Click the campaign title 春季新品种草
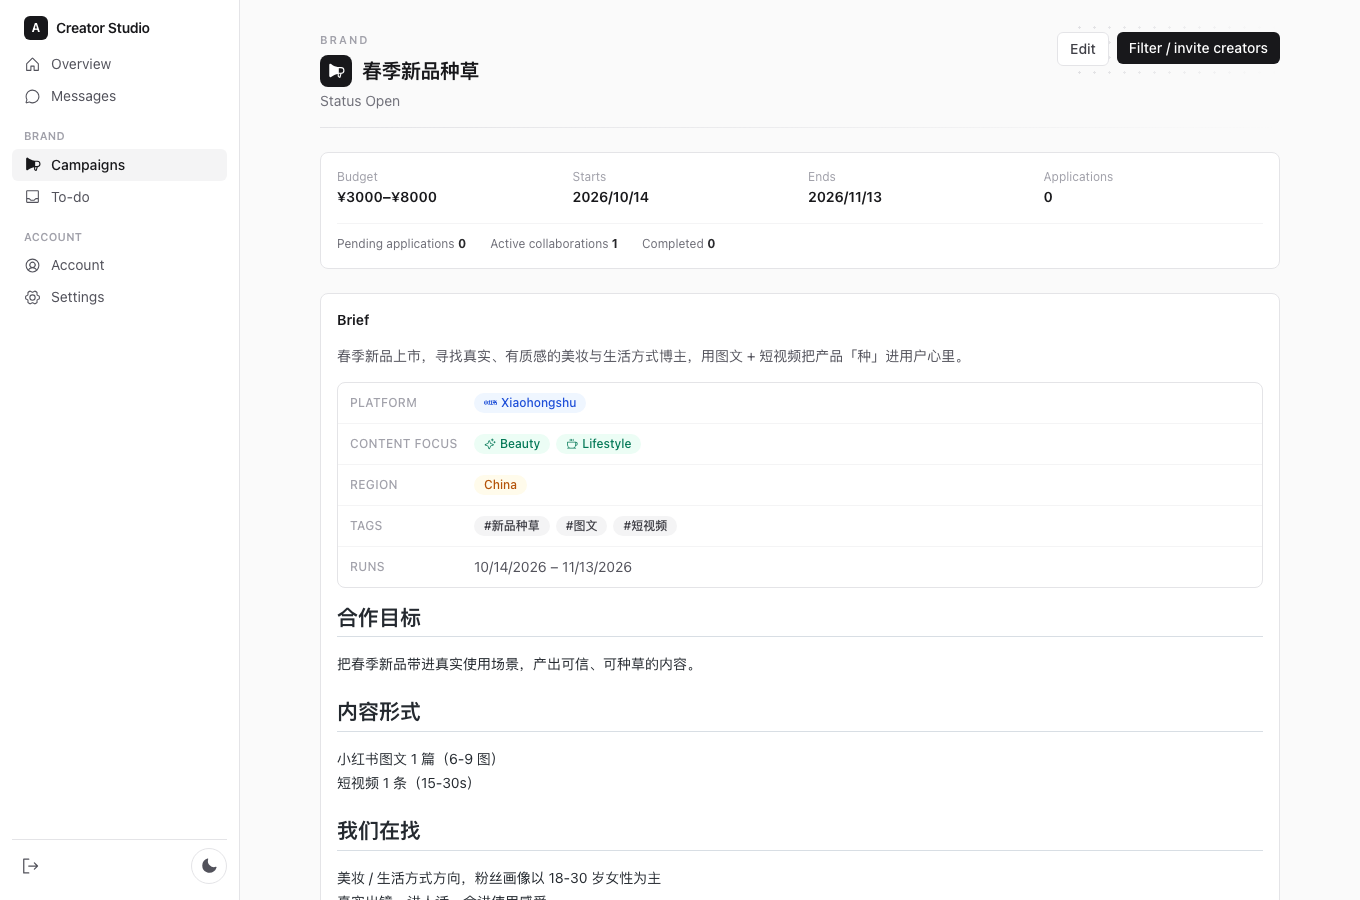The height and width of the screenshot is (900, 1360). click(420, 71)
